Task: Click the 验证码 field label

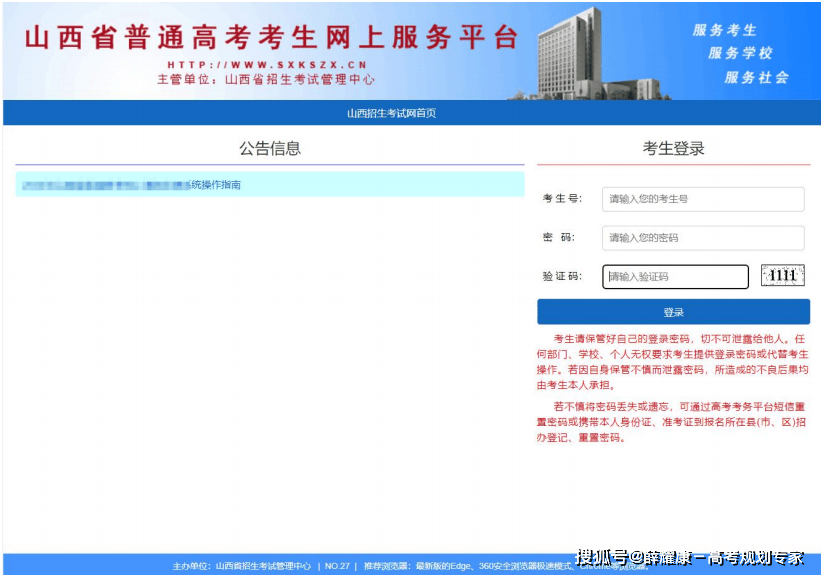Action: point(562,276)
